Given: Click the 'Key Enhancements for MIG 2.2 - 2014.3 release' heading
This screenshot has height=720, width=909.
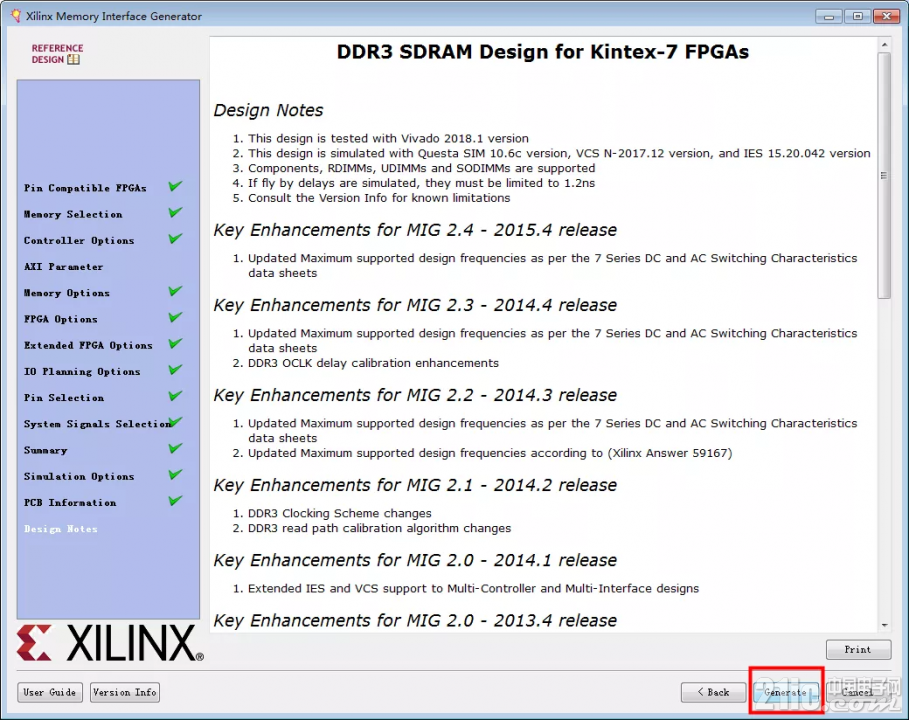Looking at the screenshot, I should tap(415, 395).
